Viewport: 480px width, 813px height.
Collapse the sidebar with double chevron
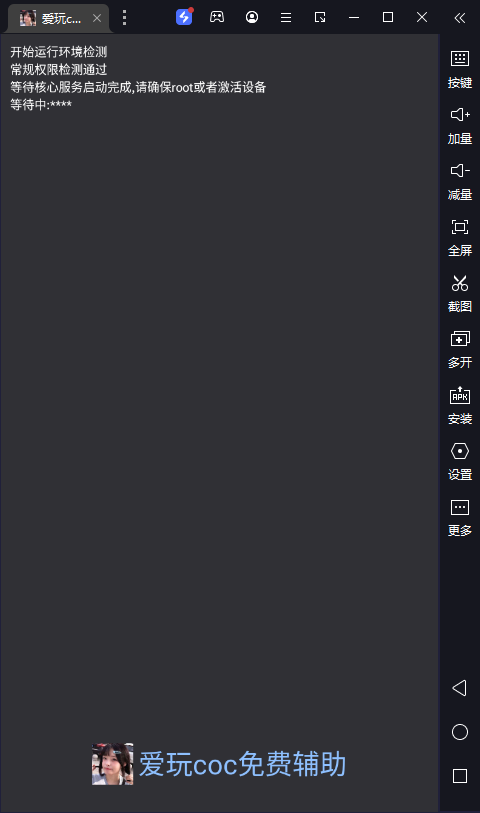pyautogui.click(x=460, y=18)
